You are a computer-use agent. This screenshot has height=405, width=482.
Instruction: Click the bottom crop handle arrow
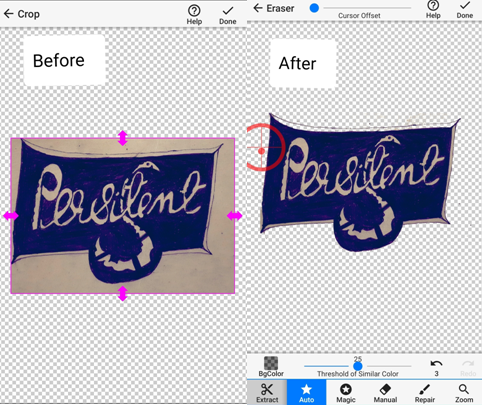tap(123, 293)
